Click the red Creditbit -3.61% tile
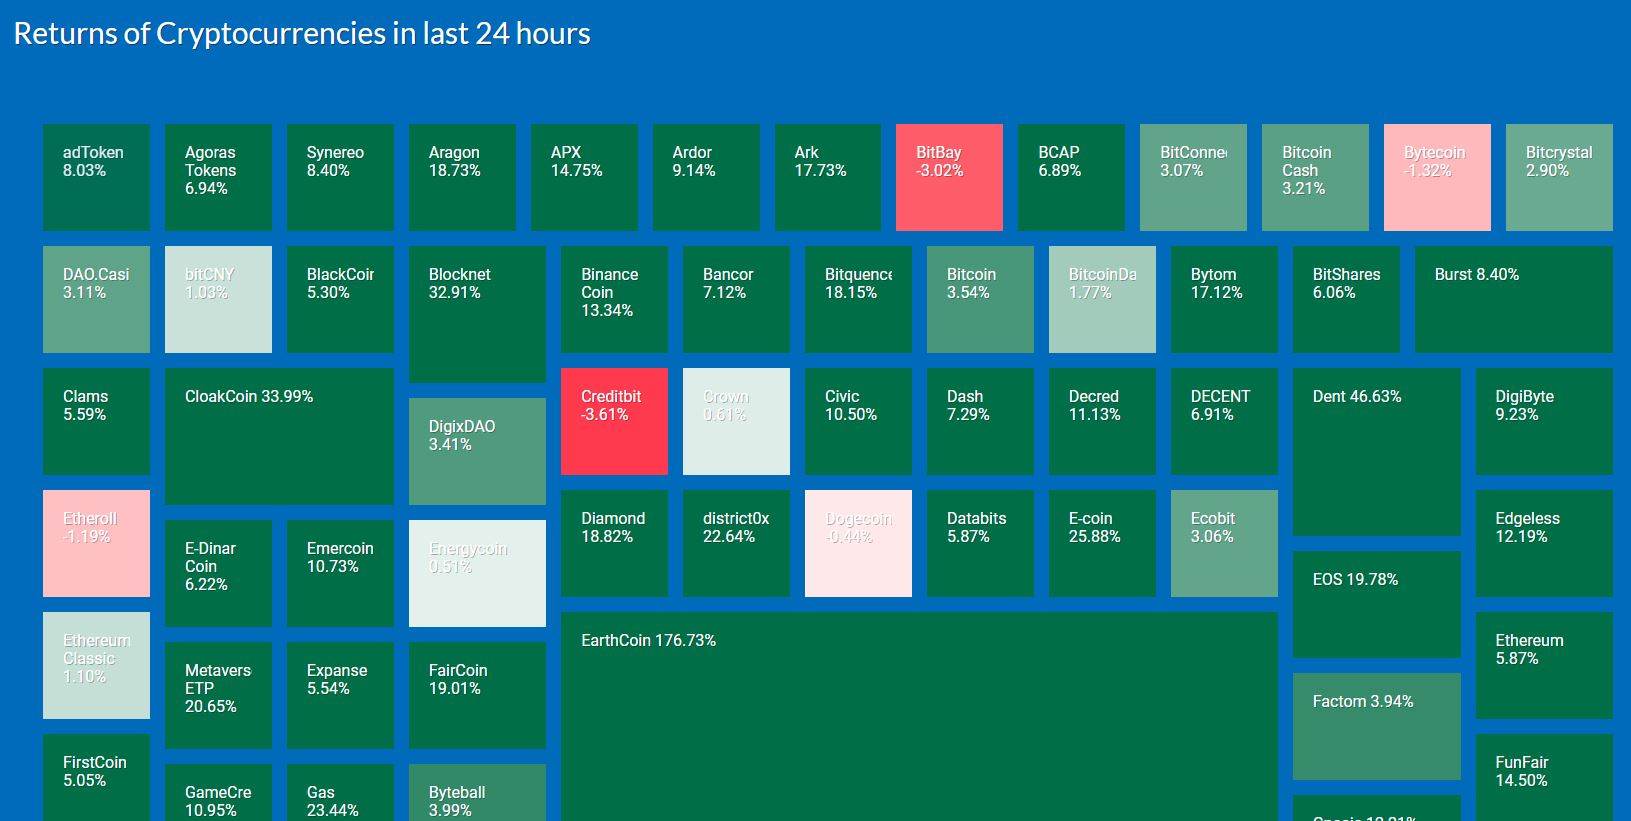The width and height of the screenshot is (1631, 821). tap(614, 421)
